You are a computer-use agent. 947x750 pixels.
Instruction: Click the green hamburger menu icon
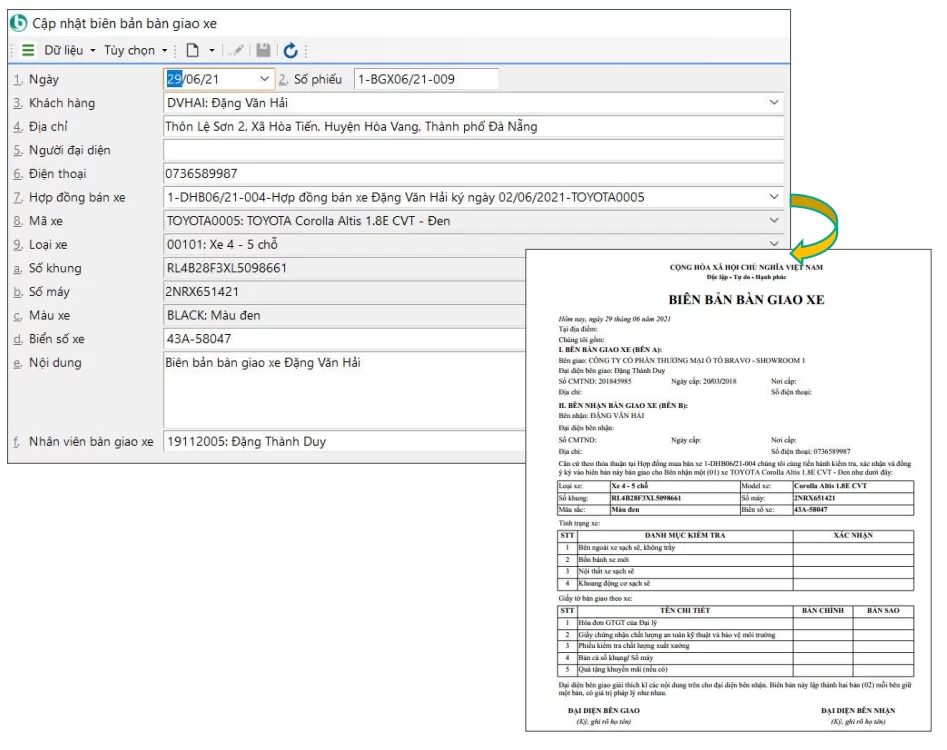[x=28, y=50]
